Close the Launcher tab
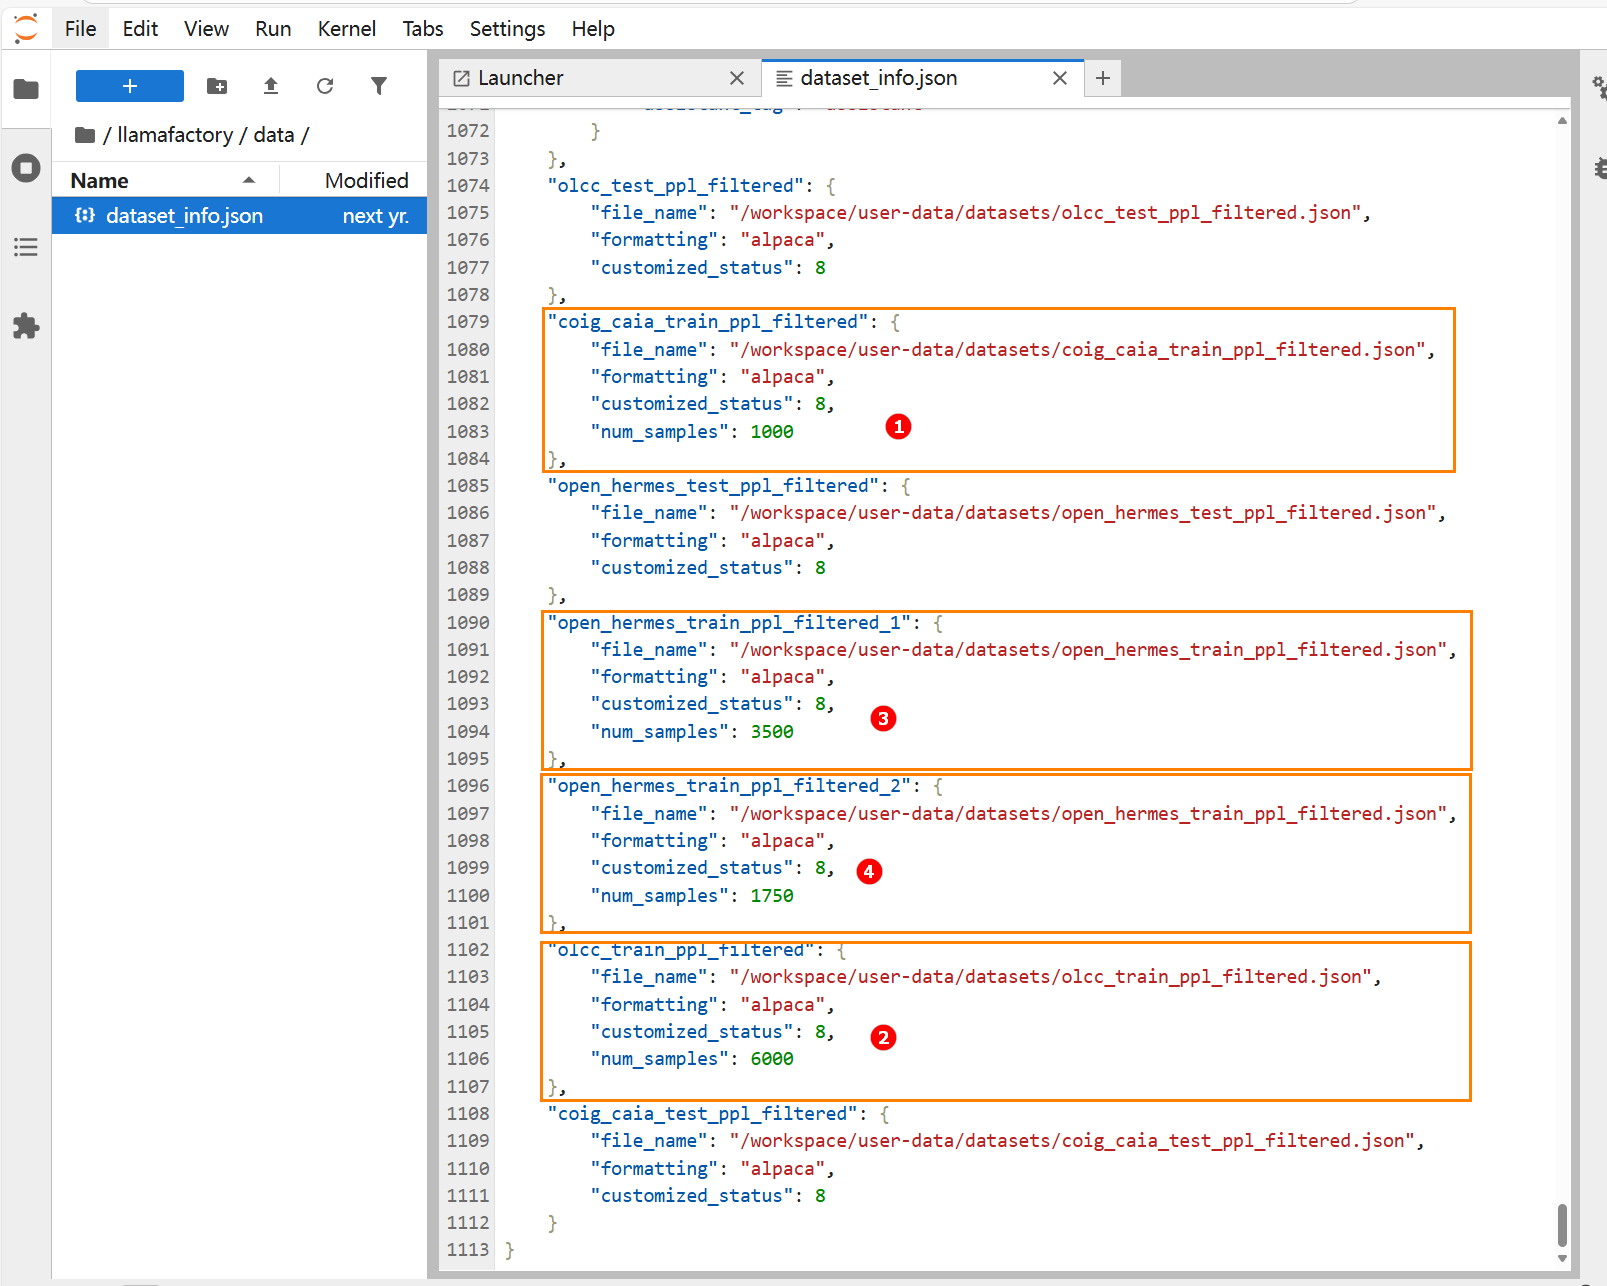This screenshot has height=1286, width=1607. [x=737, y=78]
